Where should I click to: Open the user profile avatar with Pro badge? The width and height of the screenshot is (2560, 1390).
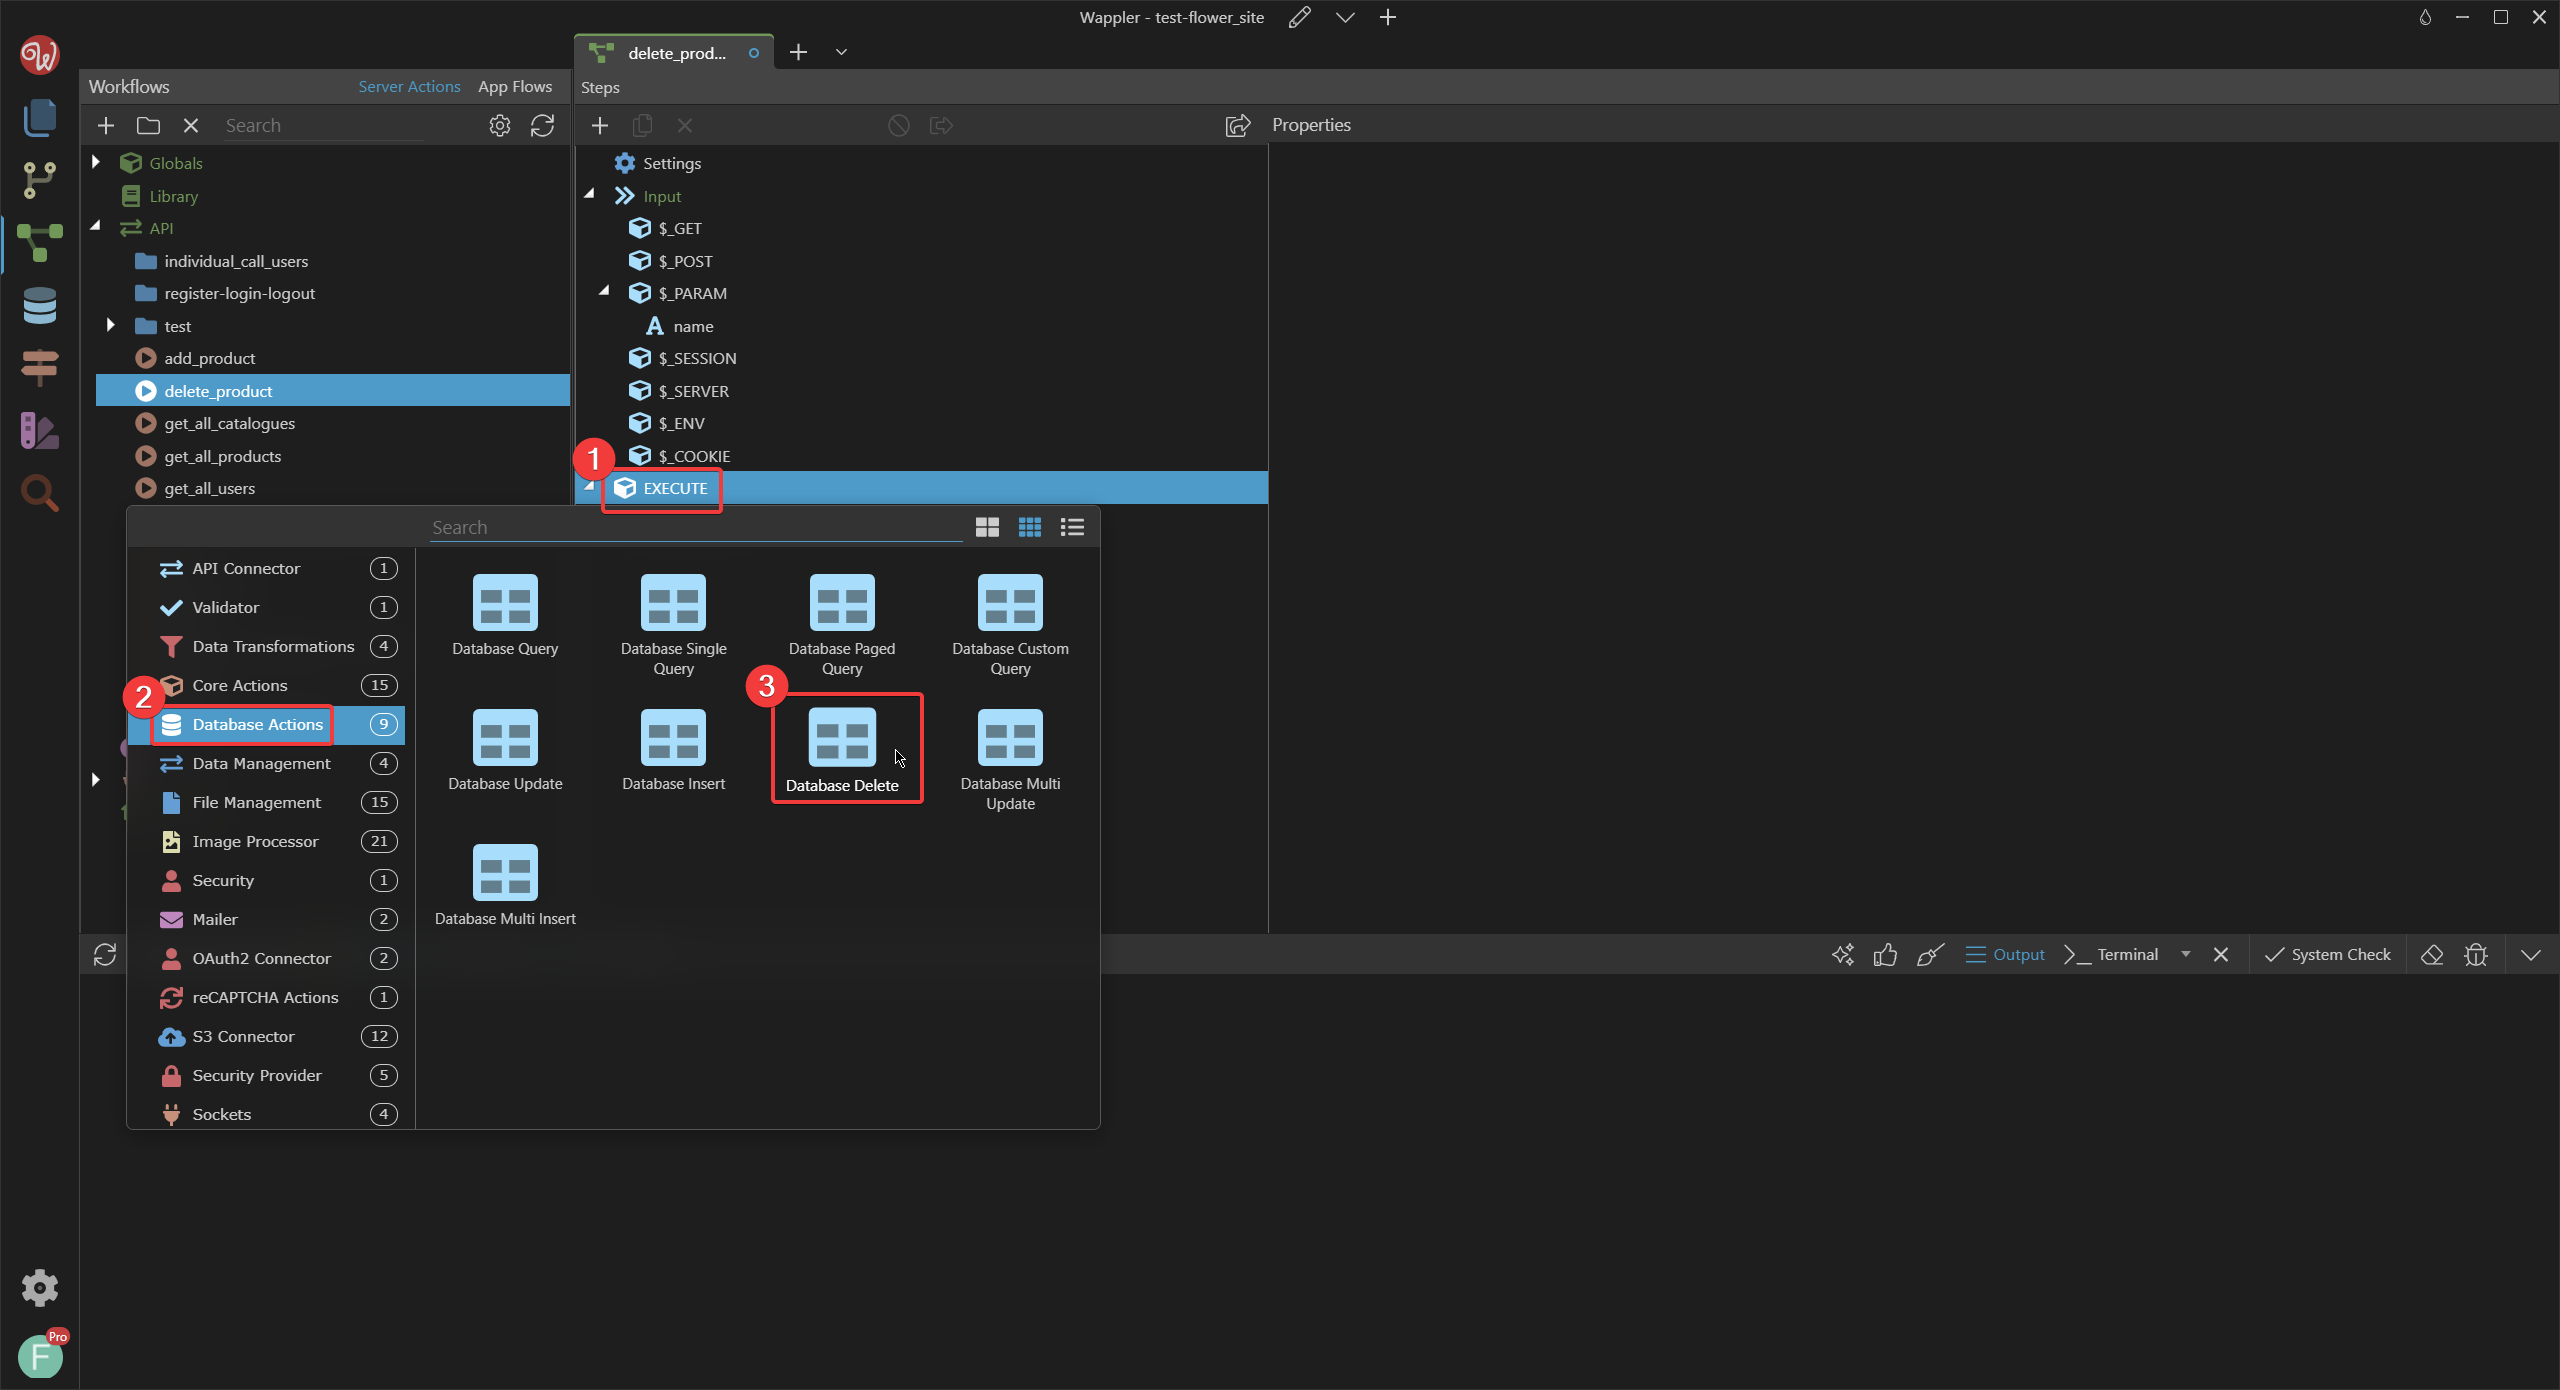click(x=40, y=1356)
